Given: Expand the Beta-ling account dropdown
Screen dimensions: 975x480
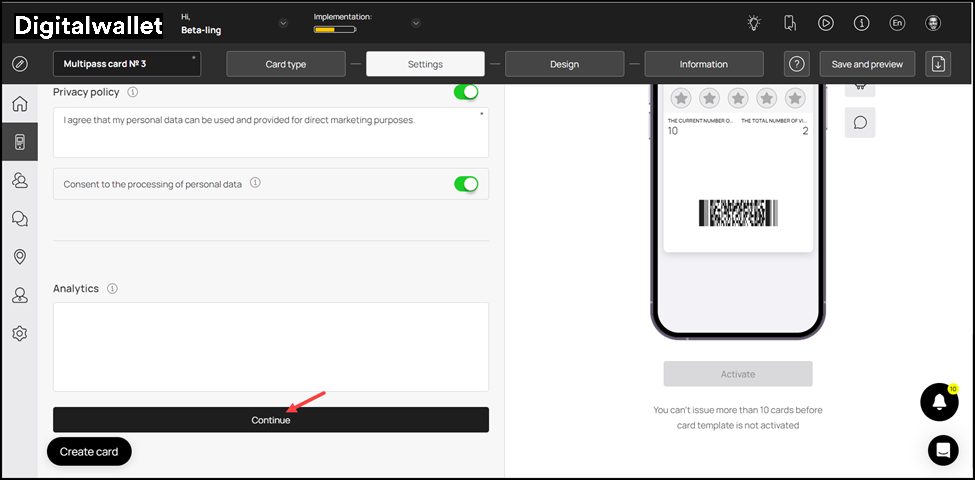Looking at the screenshot, I should (284, 24).
